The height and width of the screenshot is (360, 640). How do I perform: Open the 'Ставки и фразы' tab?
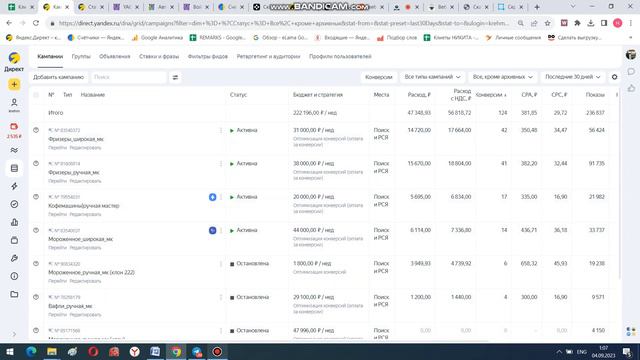click(159, 57)
